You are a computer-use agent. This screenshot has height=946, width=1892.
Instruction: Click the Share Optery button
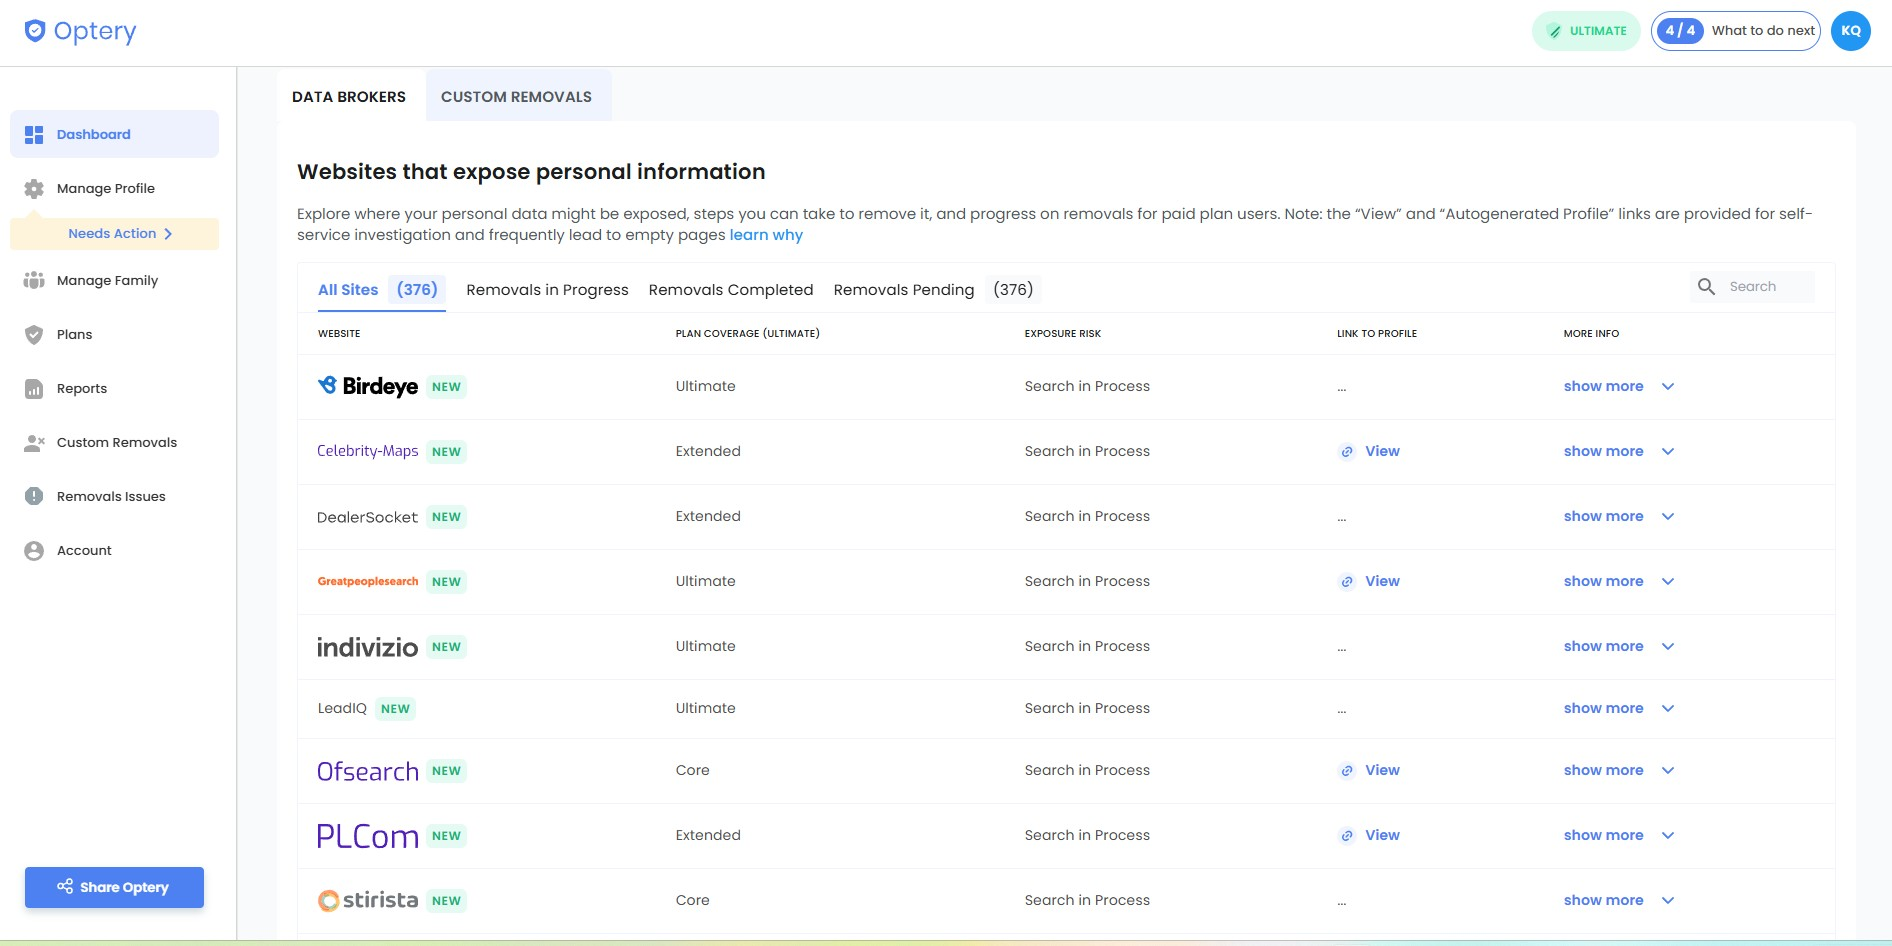point(114,888)
